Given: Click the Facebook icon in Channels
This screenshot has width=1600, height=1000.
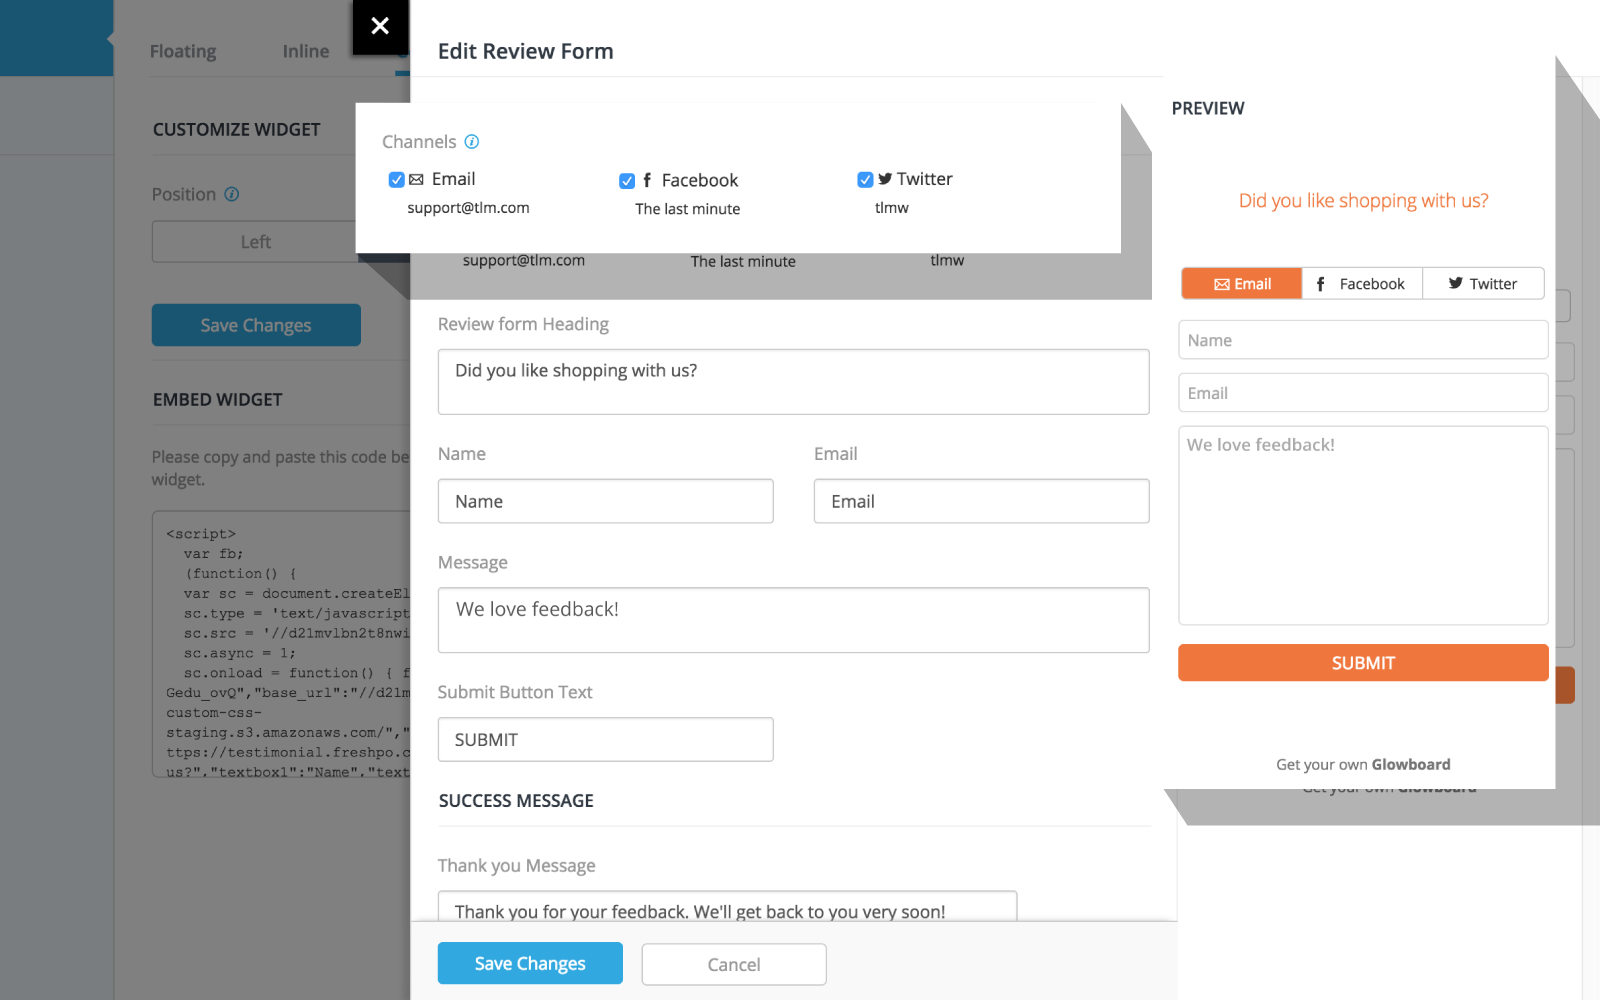Looking at the screenshot, I should (x=647, y=180).
